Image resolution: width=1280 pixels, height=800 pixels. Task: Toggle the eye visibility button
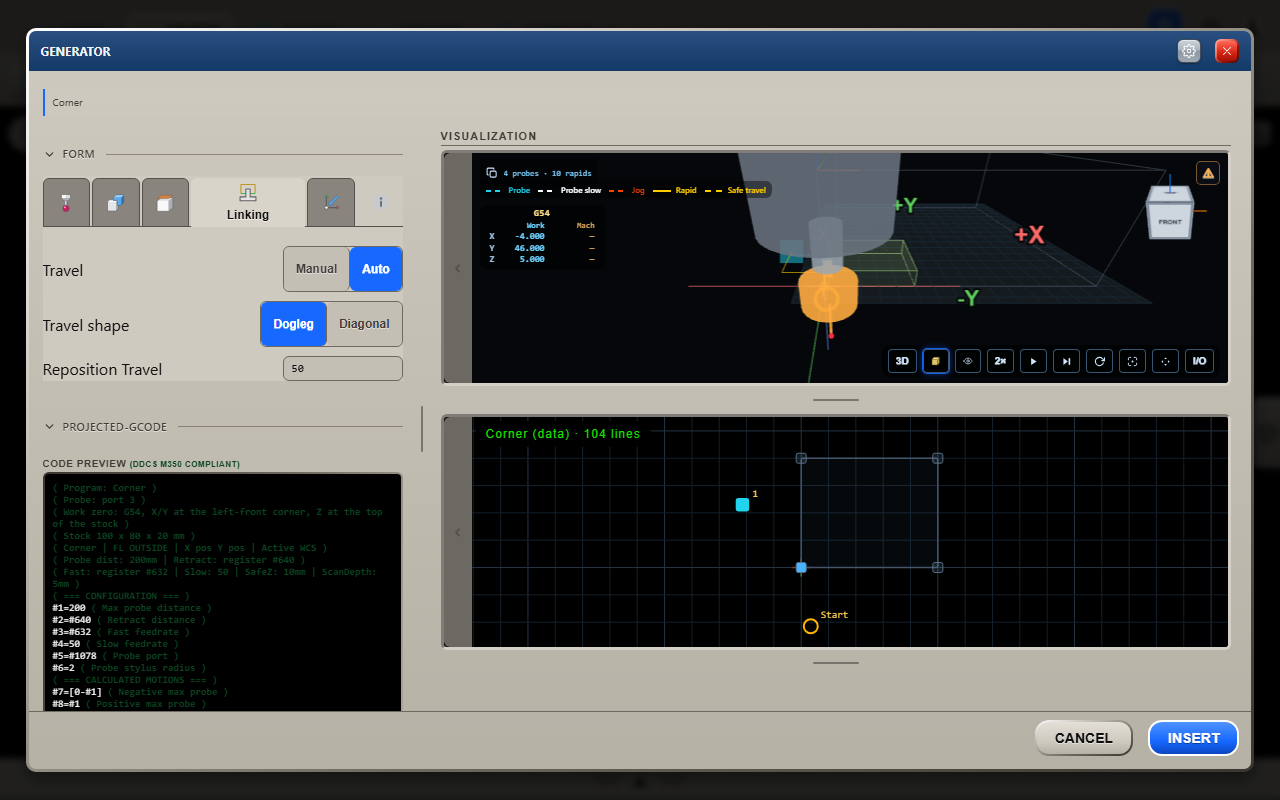(x=968, y=361)
